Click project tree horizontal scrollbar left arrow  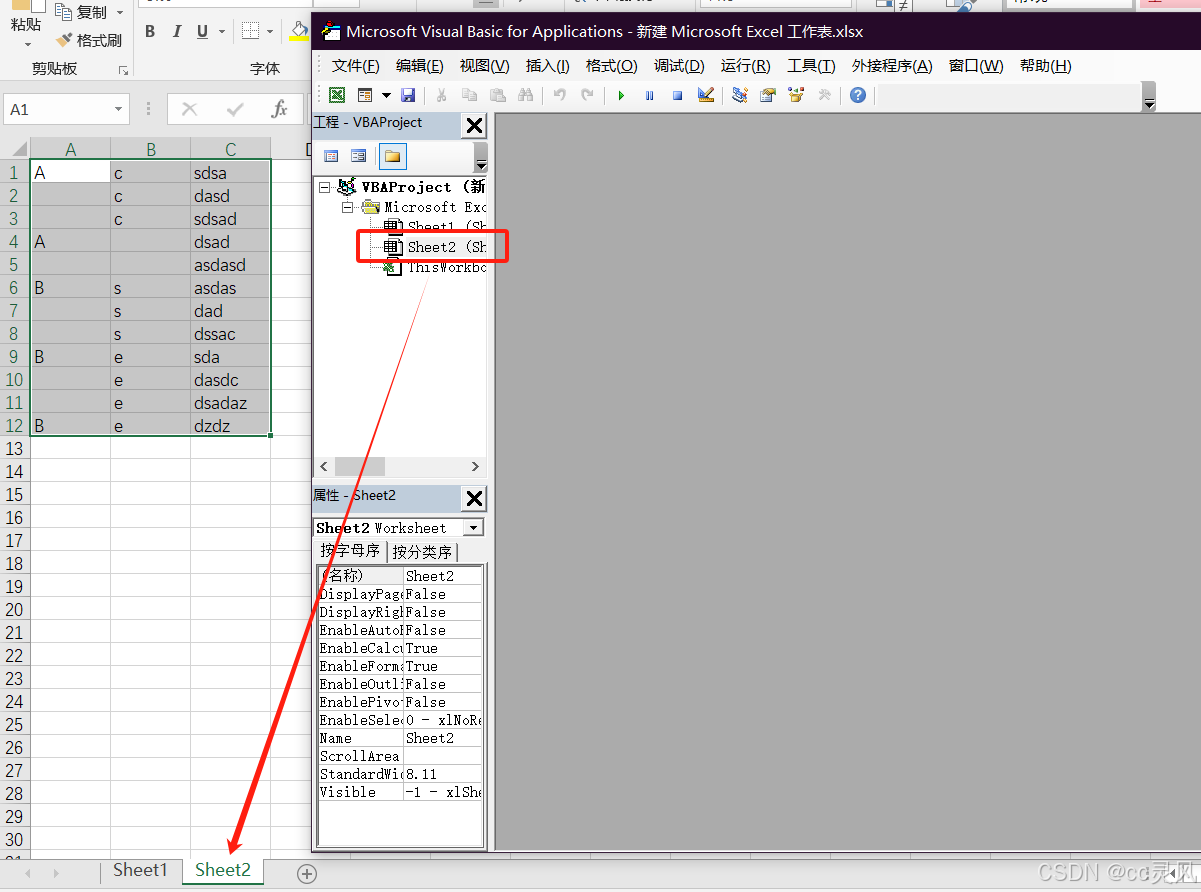323,467
